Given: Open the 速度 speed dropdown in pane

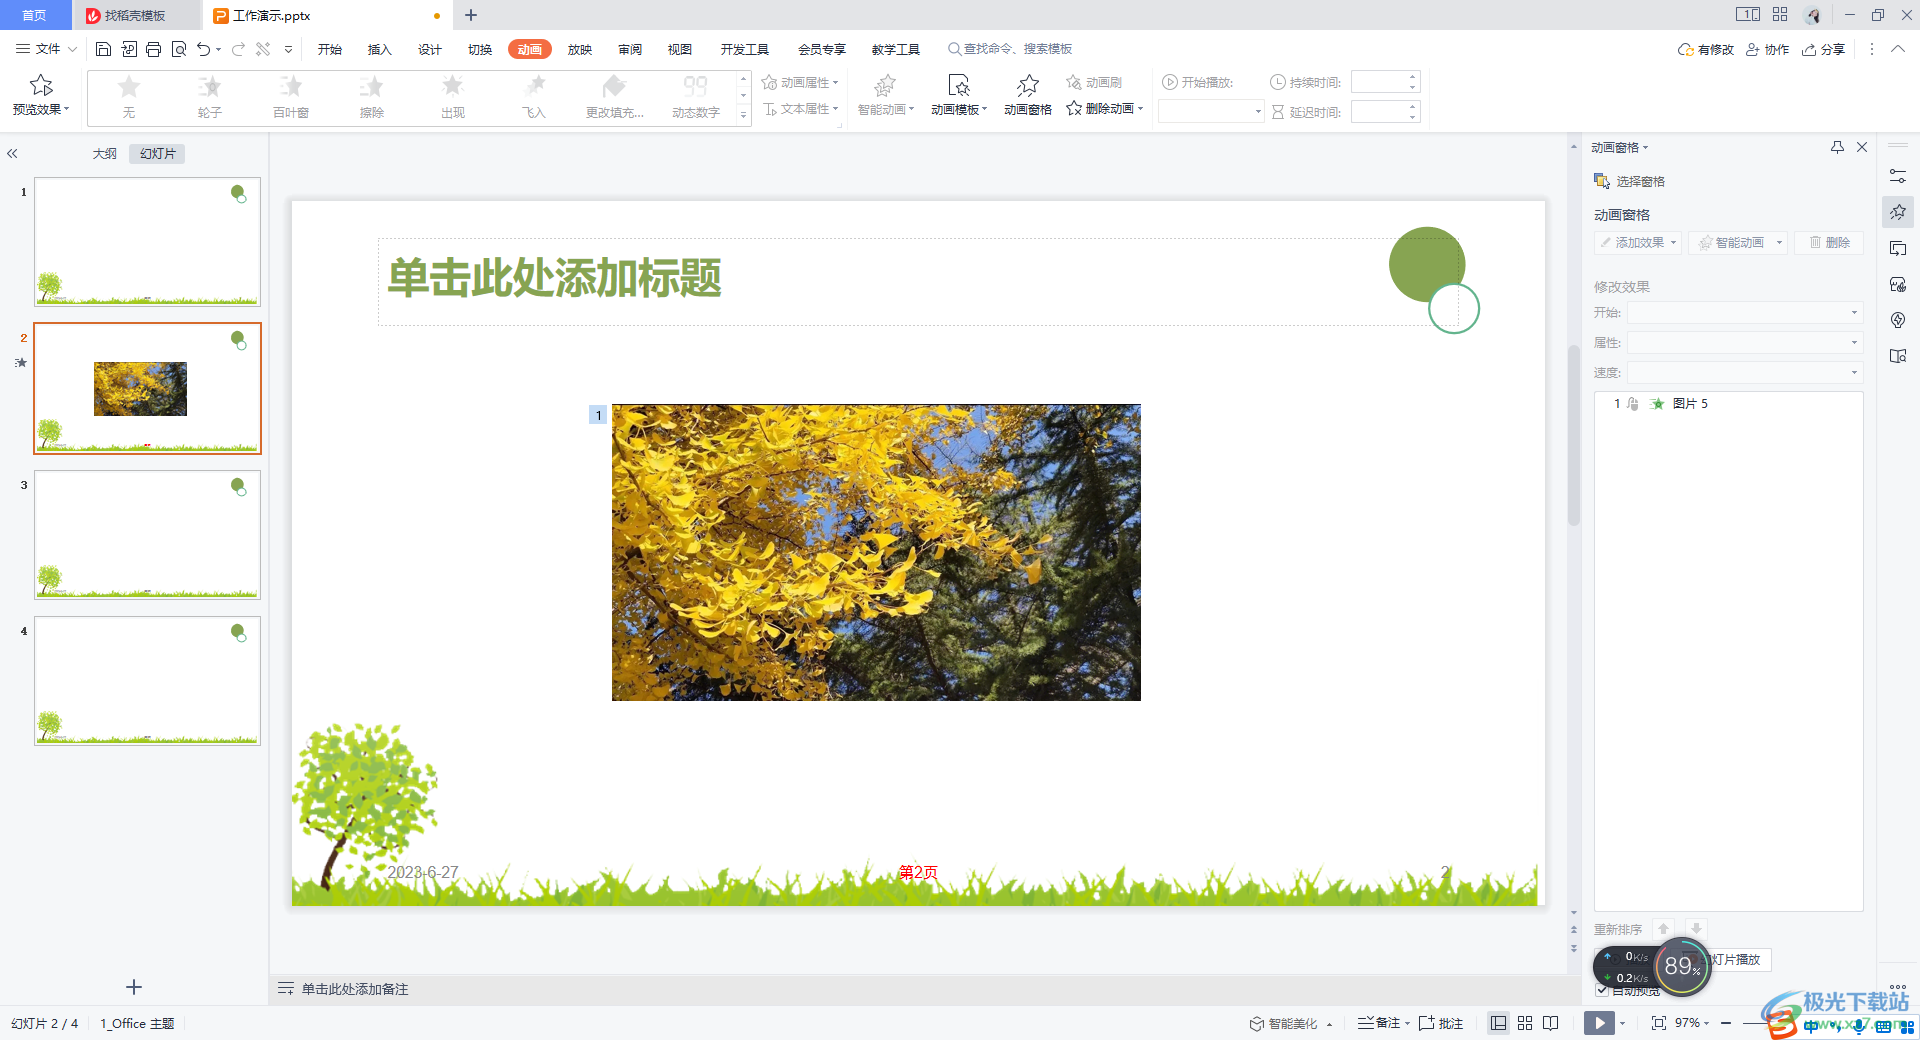Looking at the screenshot, I should point(1744,373).
